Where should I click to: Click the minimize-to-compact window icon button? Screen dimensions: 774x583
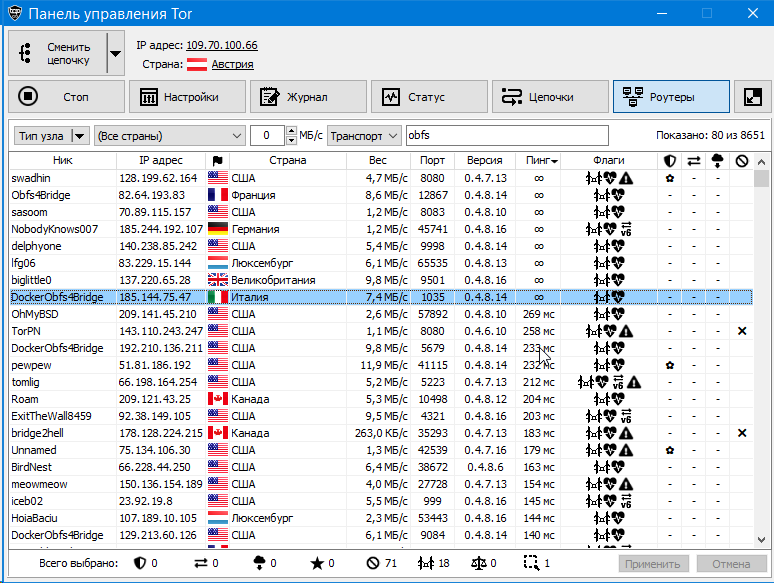(752, 97)
